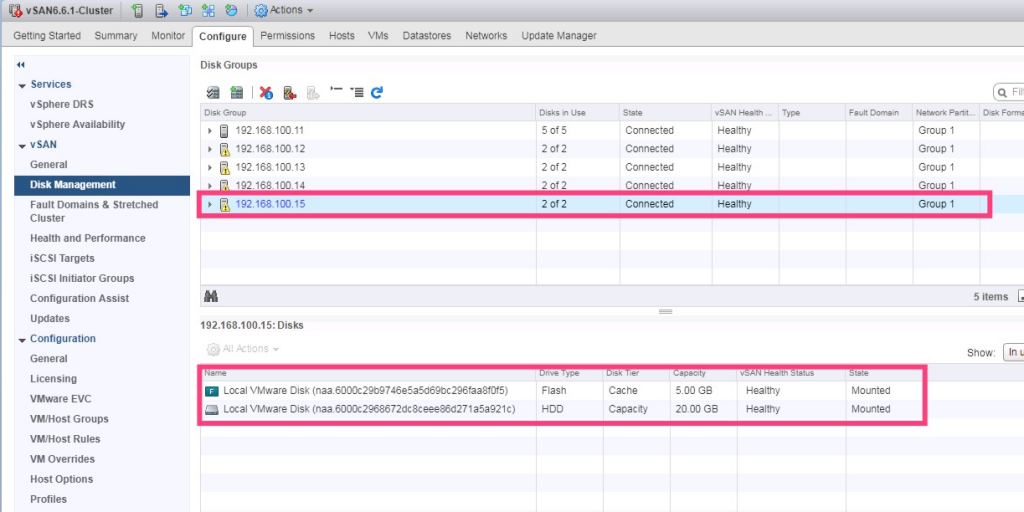This screenshot has width=1024, height=512.
Task: Click the claim disks checklist icon
Action: tap(213, 93)
